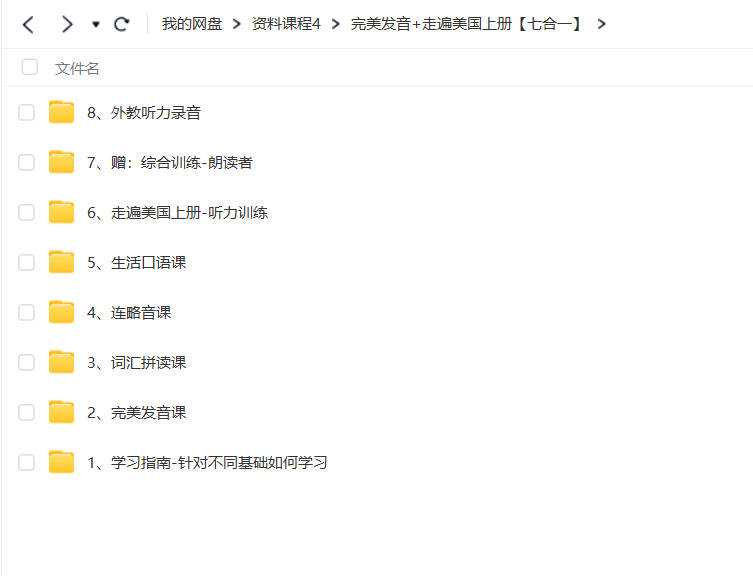Check the box for 2、完美发音课
The image size is (753, 576).
click(x=26, y=412)
